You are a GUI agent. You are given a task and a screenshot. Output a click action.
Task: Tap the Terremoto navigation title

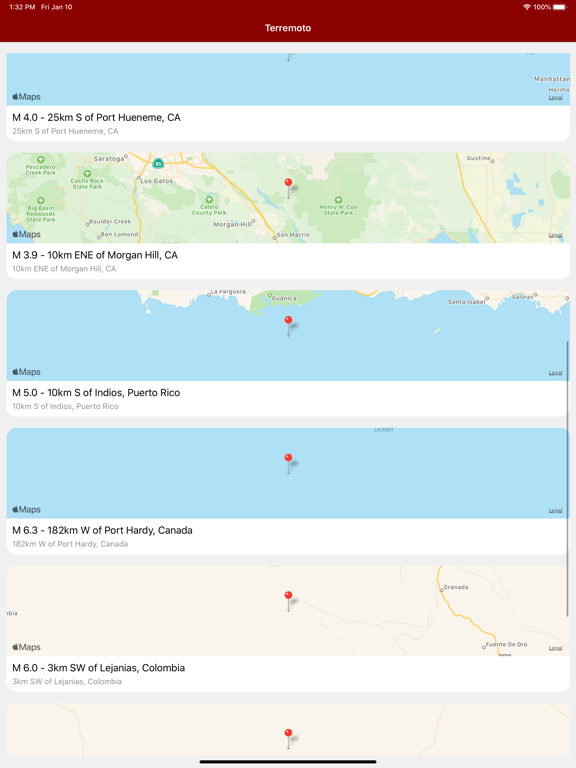click(288, 28)
